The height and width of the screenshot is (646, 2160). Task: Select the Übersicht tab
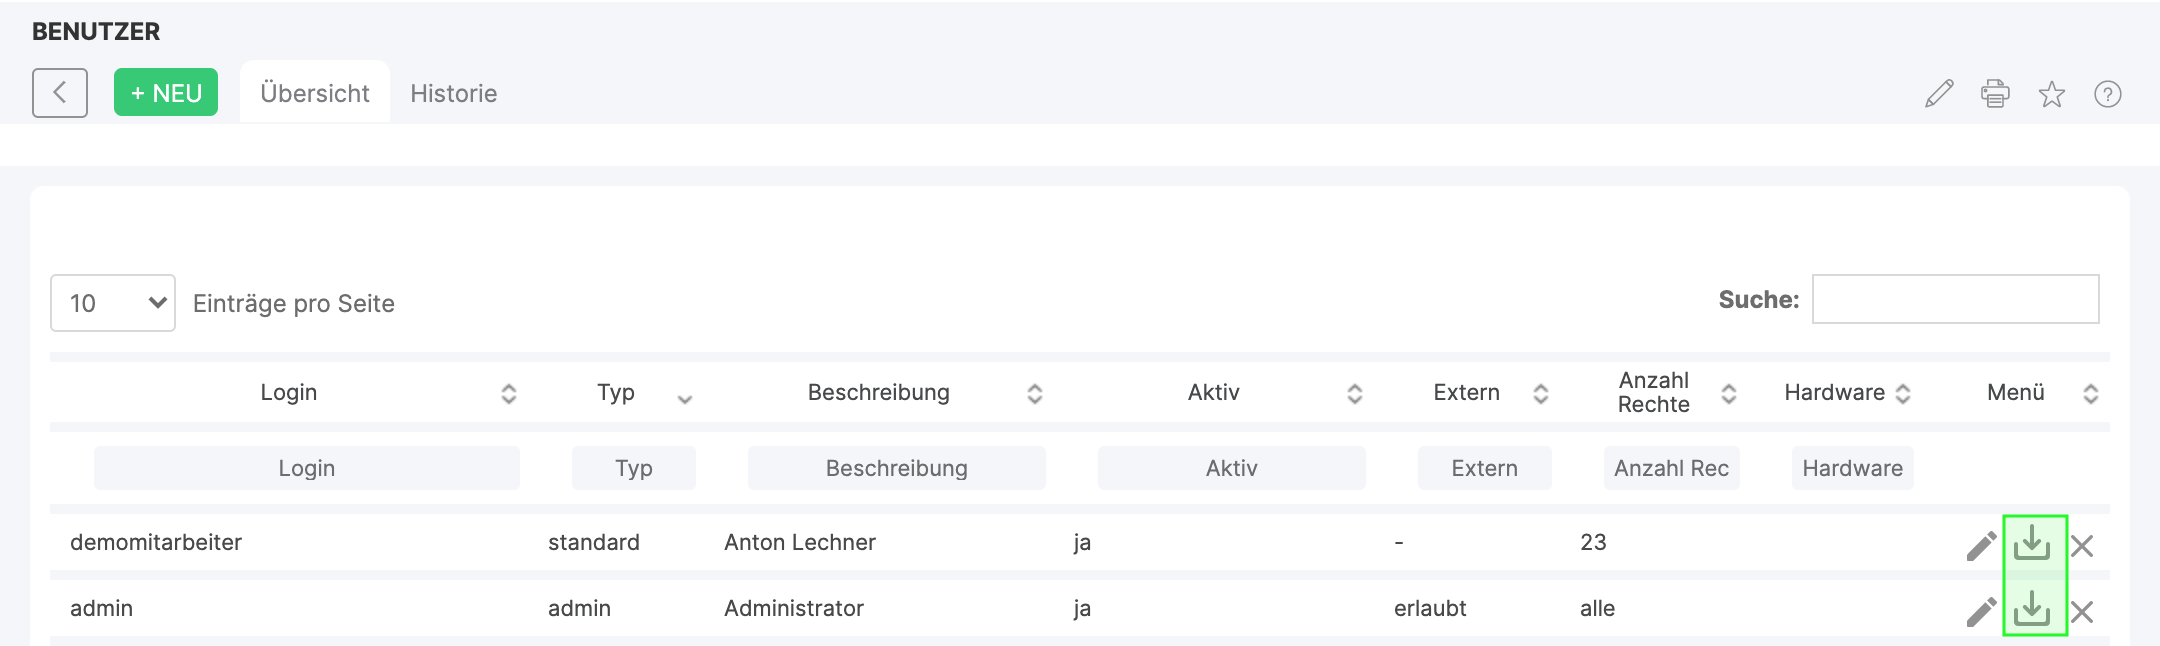pos(314,93)
